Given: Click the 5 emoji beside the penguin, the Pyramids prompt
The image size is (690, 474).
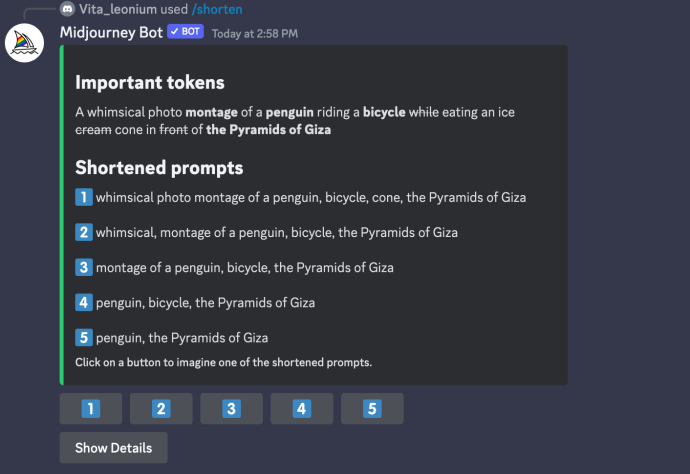Looking at the screenshot, I should pyautogui.click(x=84, y=338).
